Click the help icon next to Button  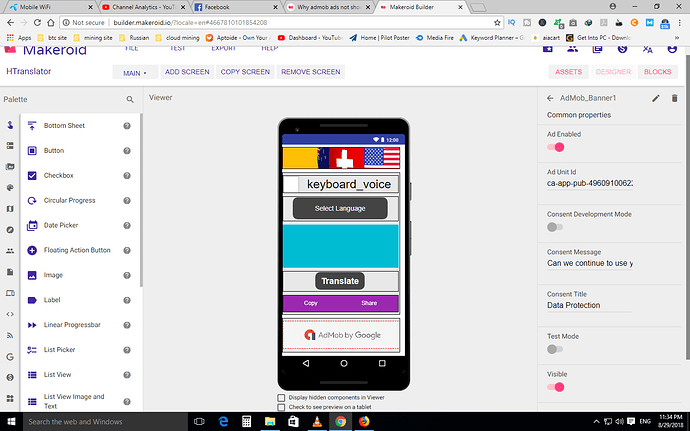[127, 151]
